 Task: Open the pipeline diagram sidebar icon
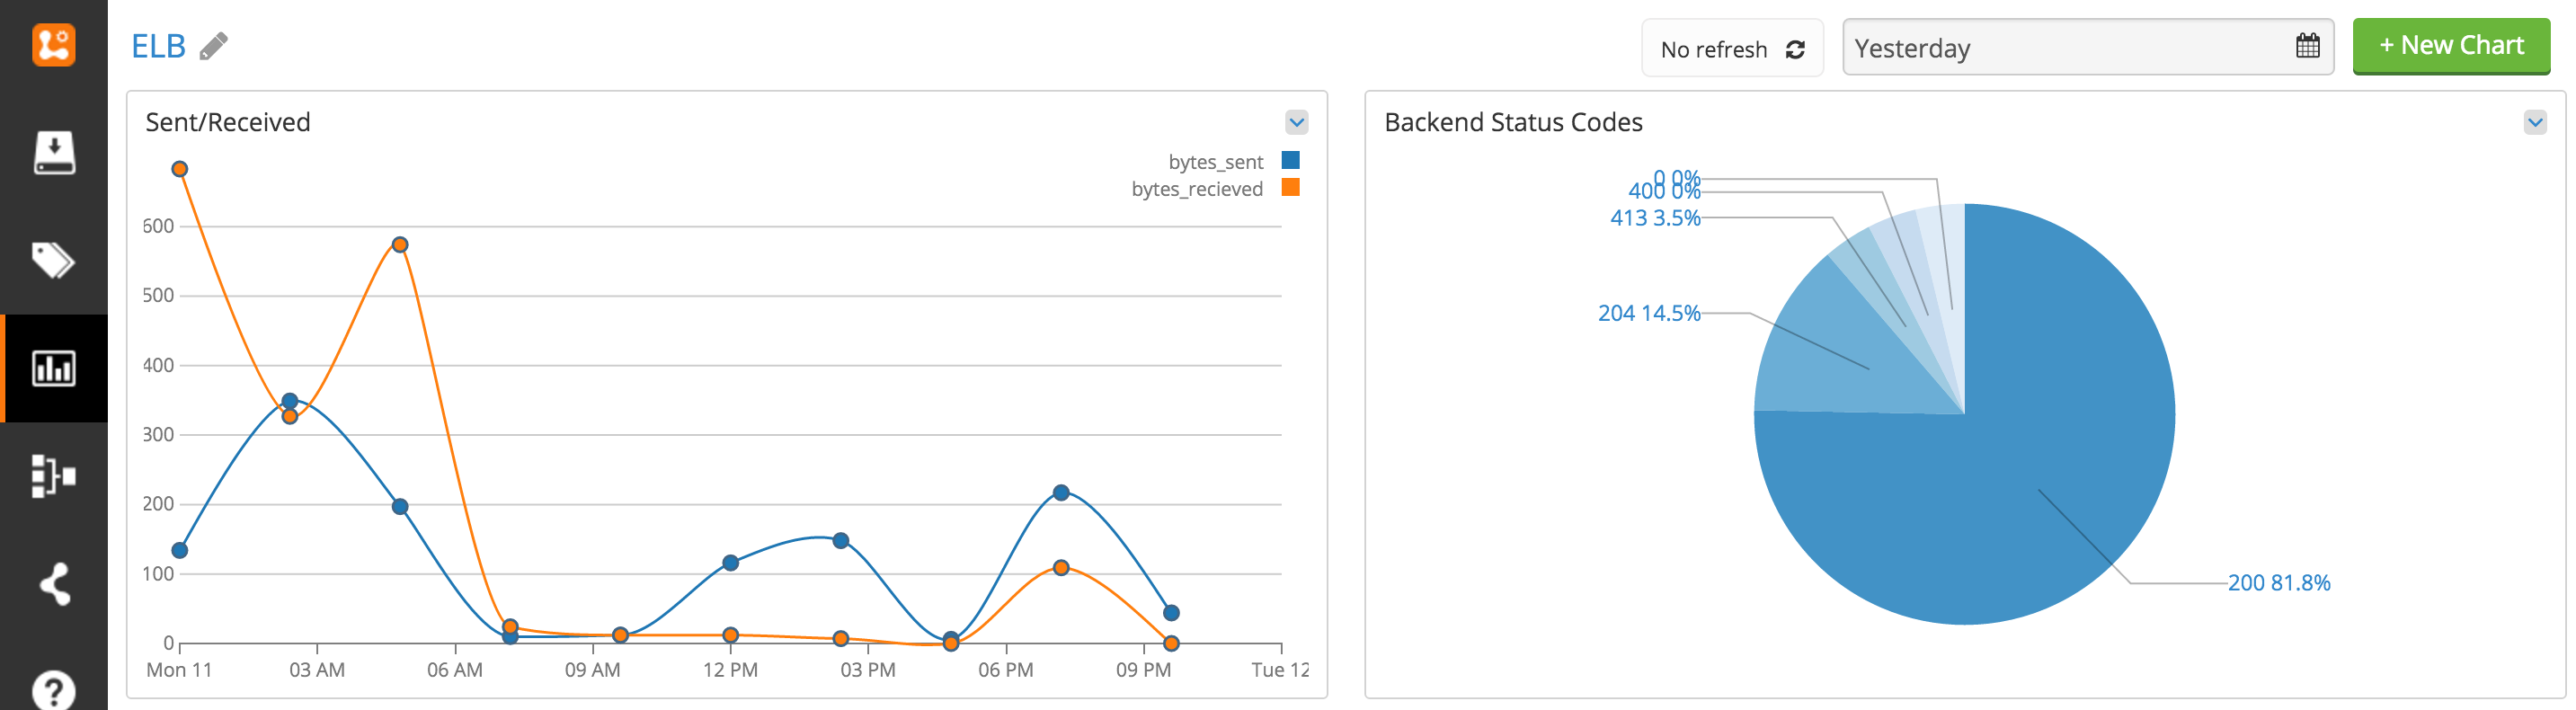click(x=53, y=476)
